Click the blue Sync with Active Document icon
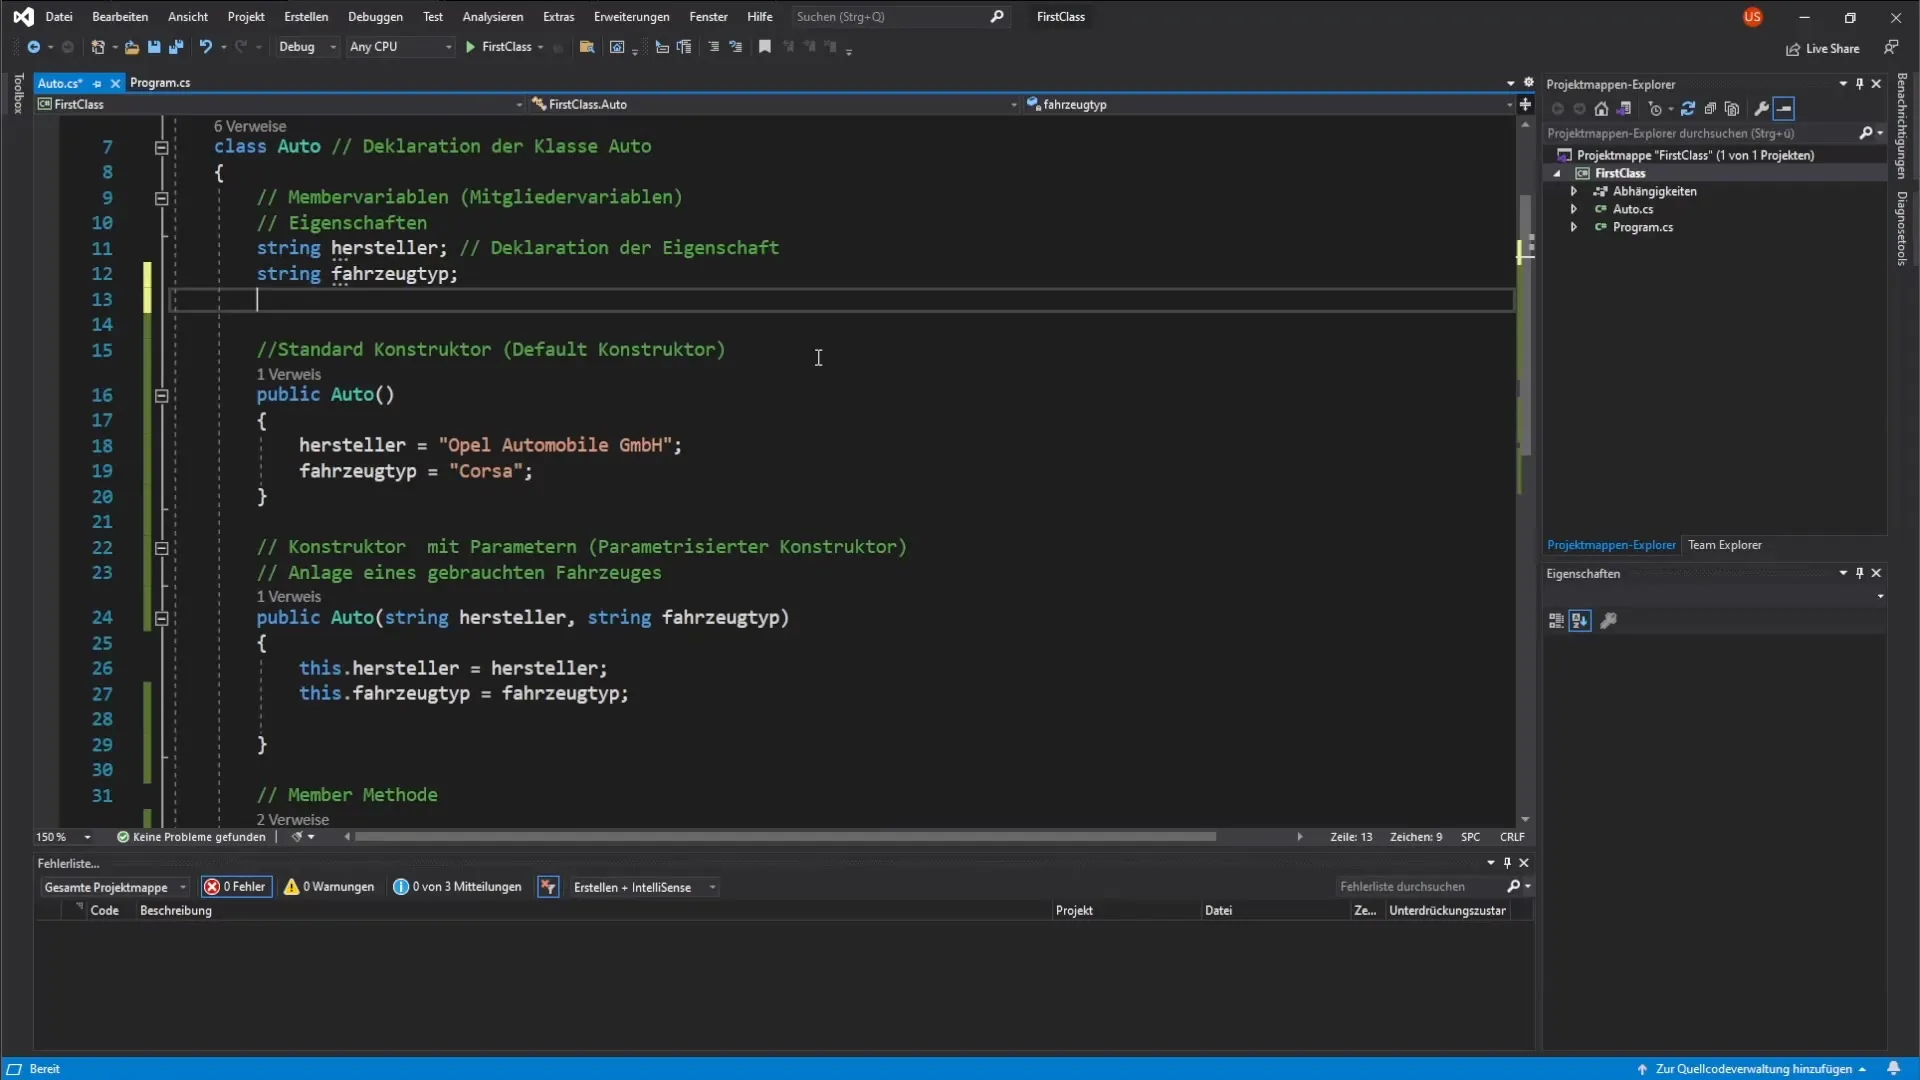1920x1080 pixels. point(1688,109)
